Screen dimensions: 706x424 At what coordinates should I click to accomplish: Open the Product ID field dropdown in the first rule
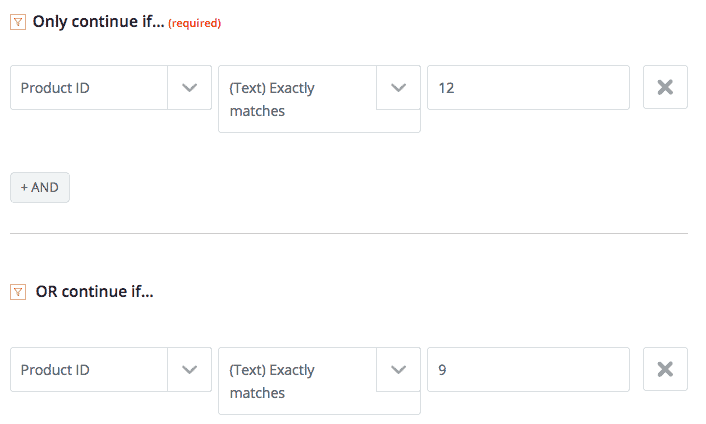point(89,88)
